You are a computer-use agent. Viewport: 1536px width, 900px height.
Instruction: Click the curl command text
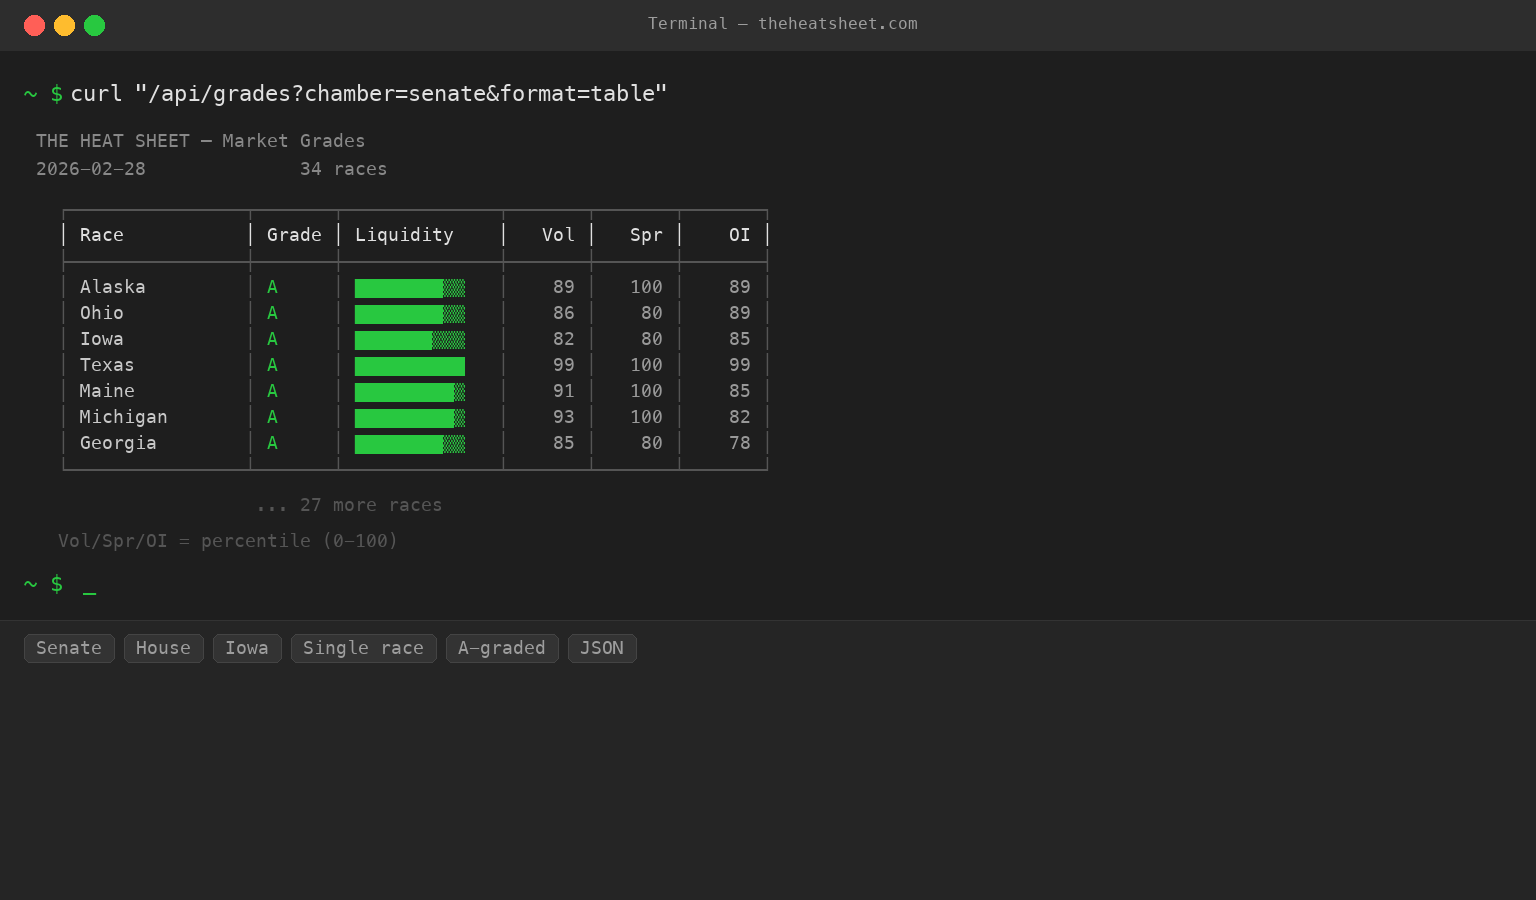[368, 93]
